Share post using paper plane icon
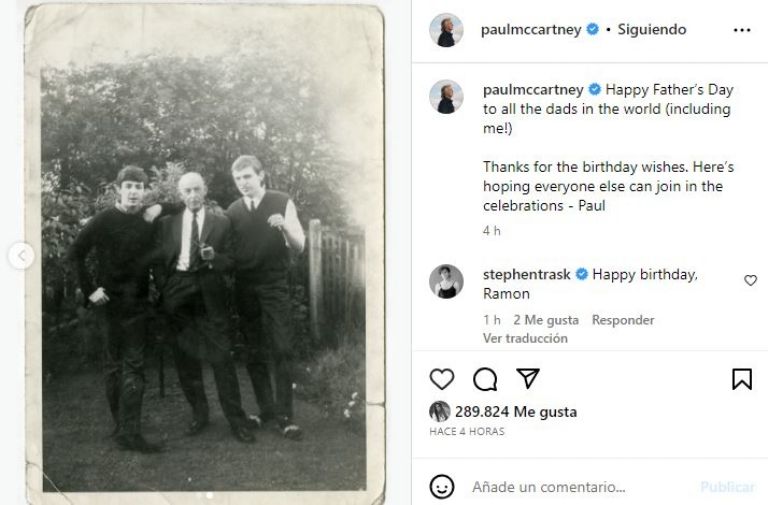The height and width of the screenshot is (505, 768). 528,379
